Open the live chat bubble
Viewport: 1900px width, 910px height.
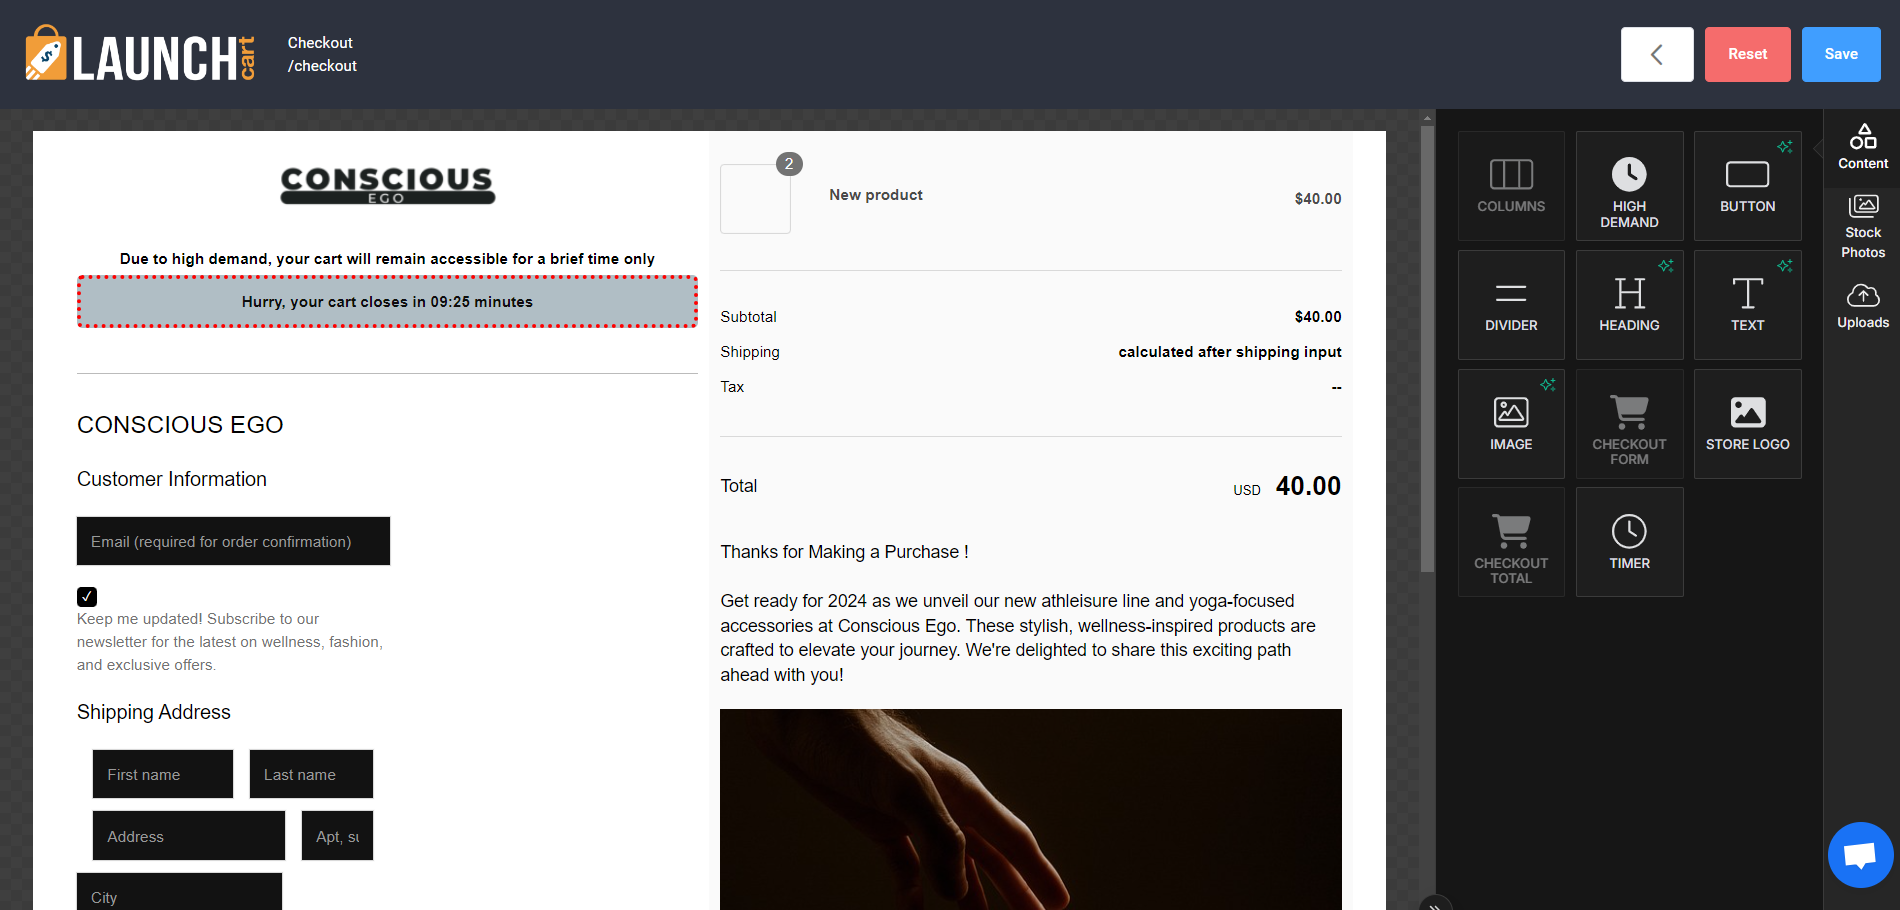[x=1860, y=855]
